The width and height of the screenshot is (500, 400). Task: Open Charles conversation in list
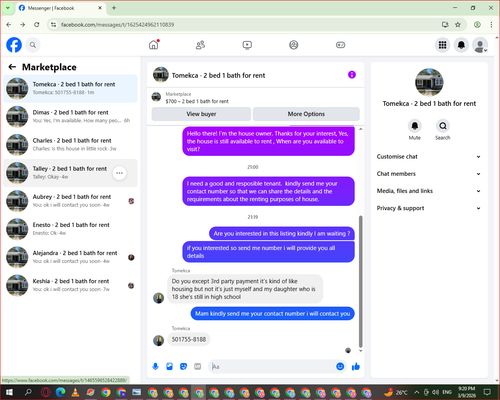click(x=70, y=145)
